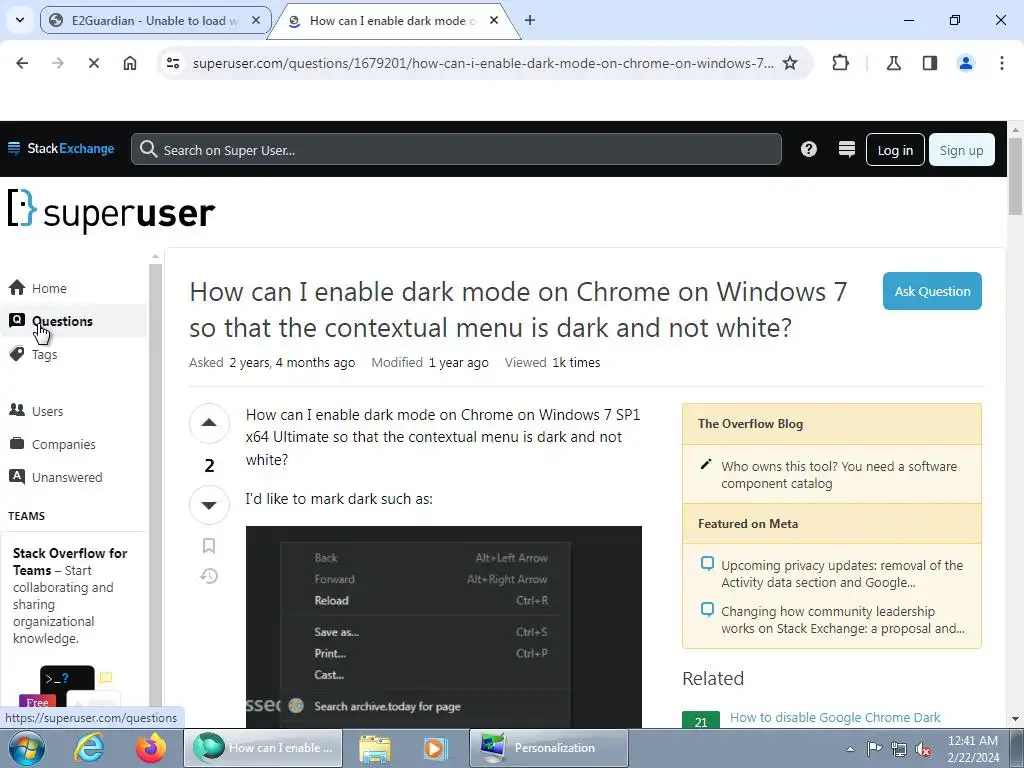Open the clock showing 12:41 AM

pos(972,748)
